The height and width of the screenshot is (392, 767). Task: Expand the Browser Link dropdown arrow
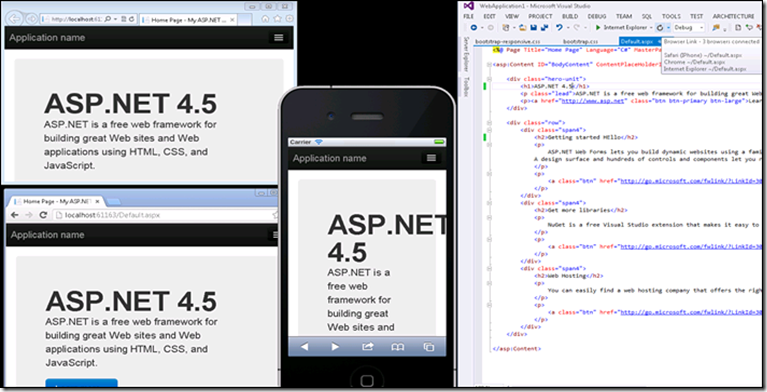coord(668,28)
